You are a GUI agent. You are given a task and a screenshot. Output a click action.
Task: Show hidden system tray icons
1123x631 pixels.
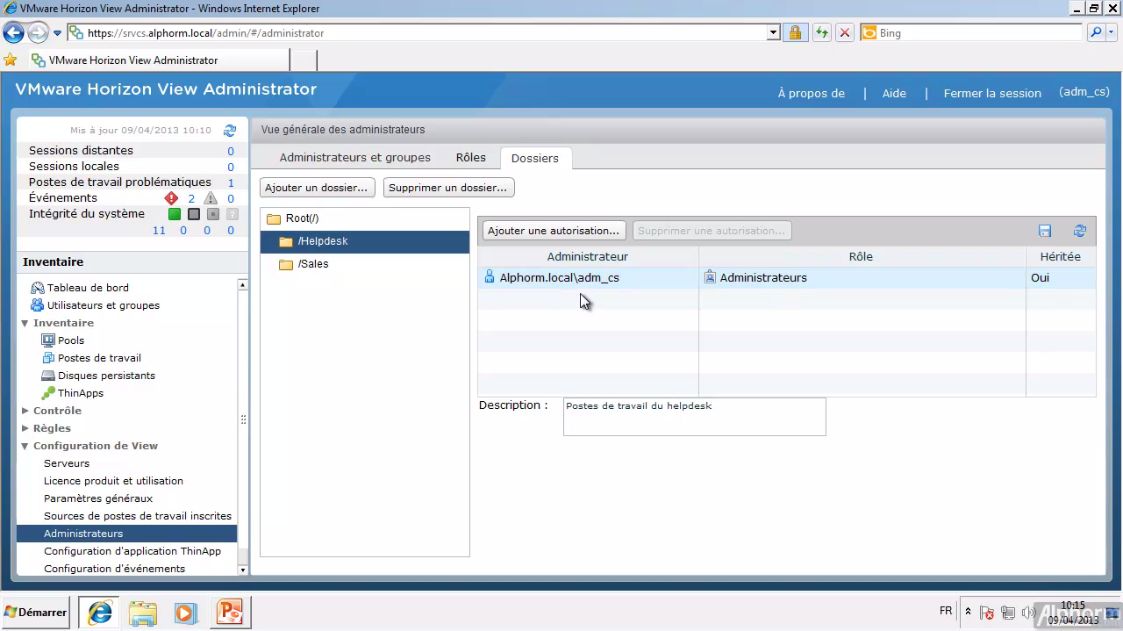pos(968,612)
